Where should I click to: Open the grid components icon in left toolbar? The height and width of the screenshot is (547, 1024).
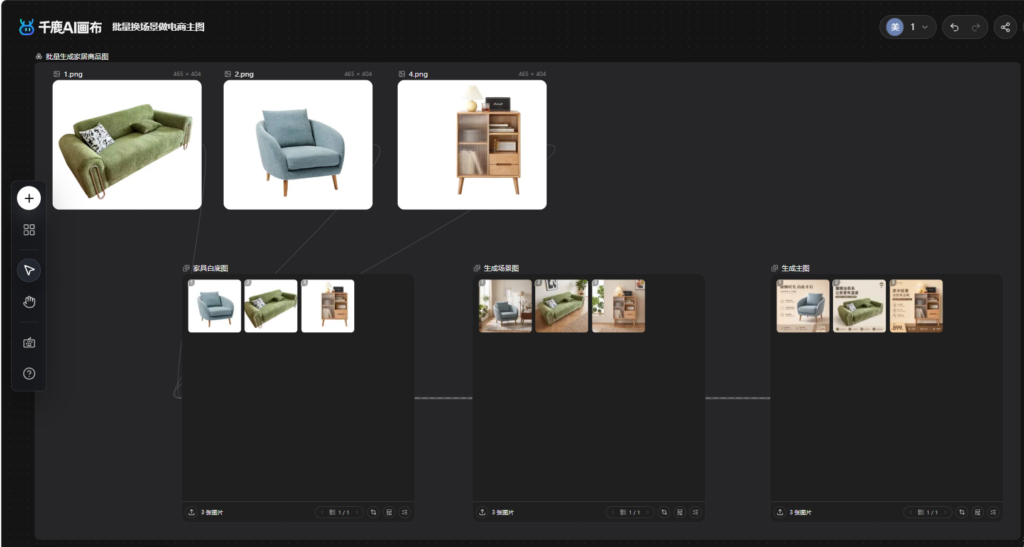coord(29,230)
